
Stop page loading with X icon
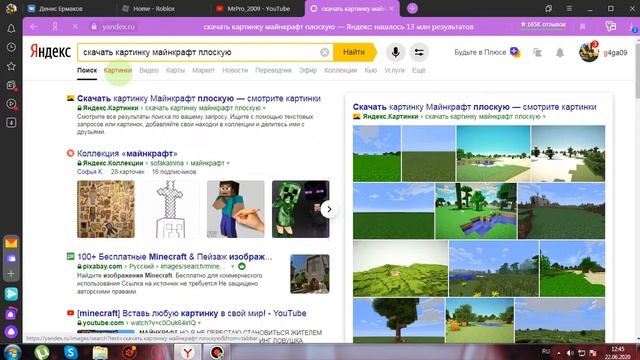pyautogui.click(x=75, y=27)
